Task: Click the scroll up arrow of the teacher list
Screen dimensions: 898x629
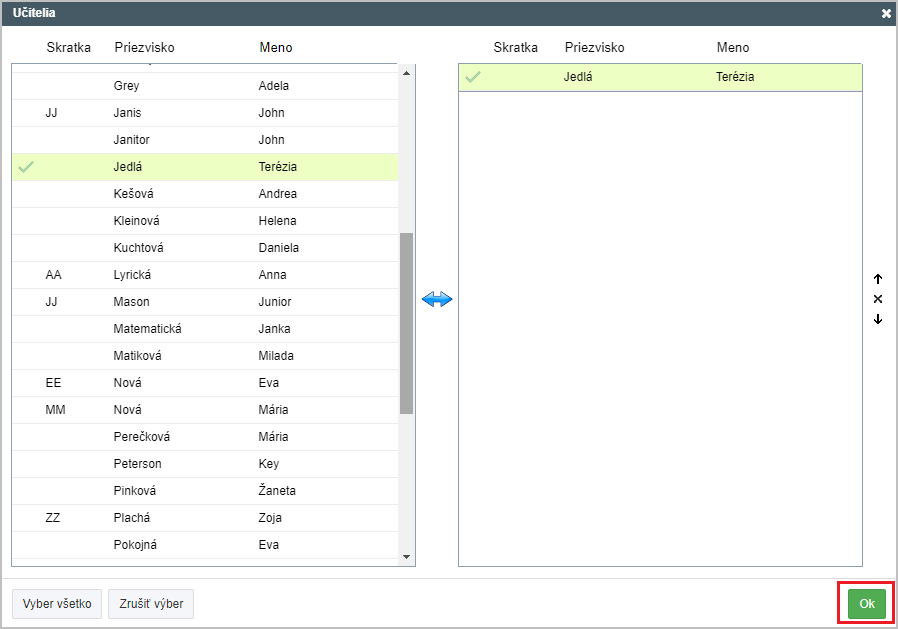Action: (x=407, y=73)
